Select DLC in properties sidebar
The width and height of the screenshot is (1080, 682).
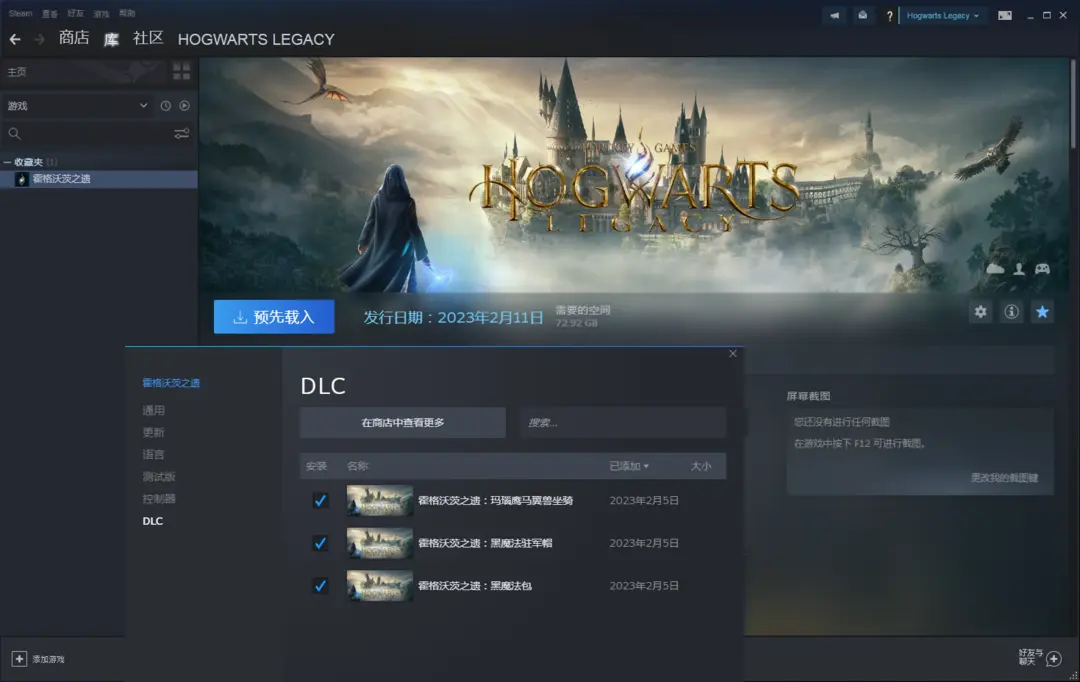pos(153,521)
